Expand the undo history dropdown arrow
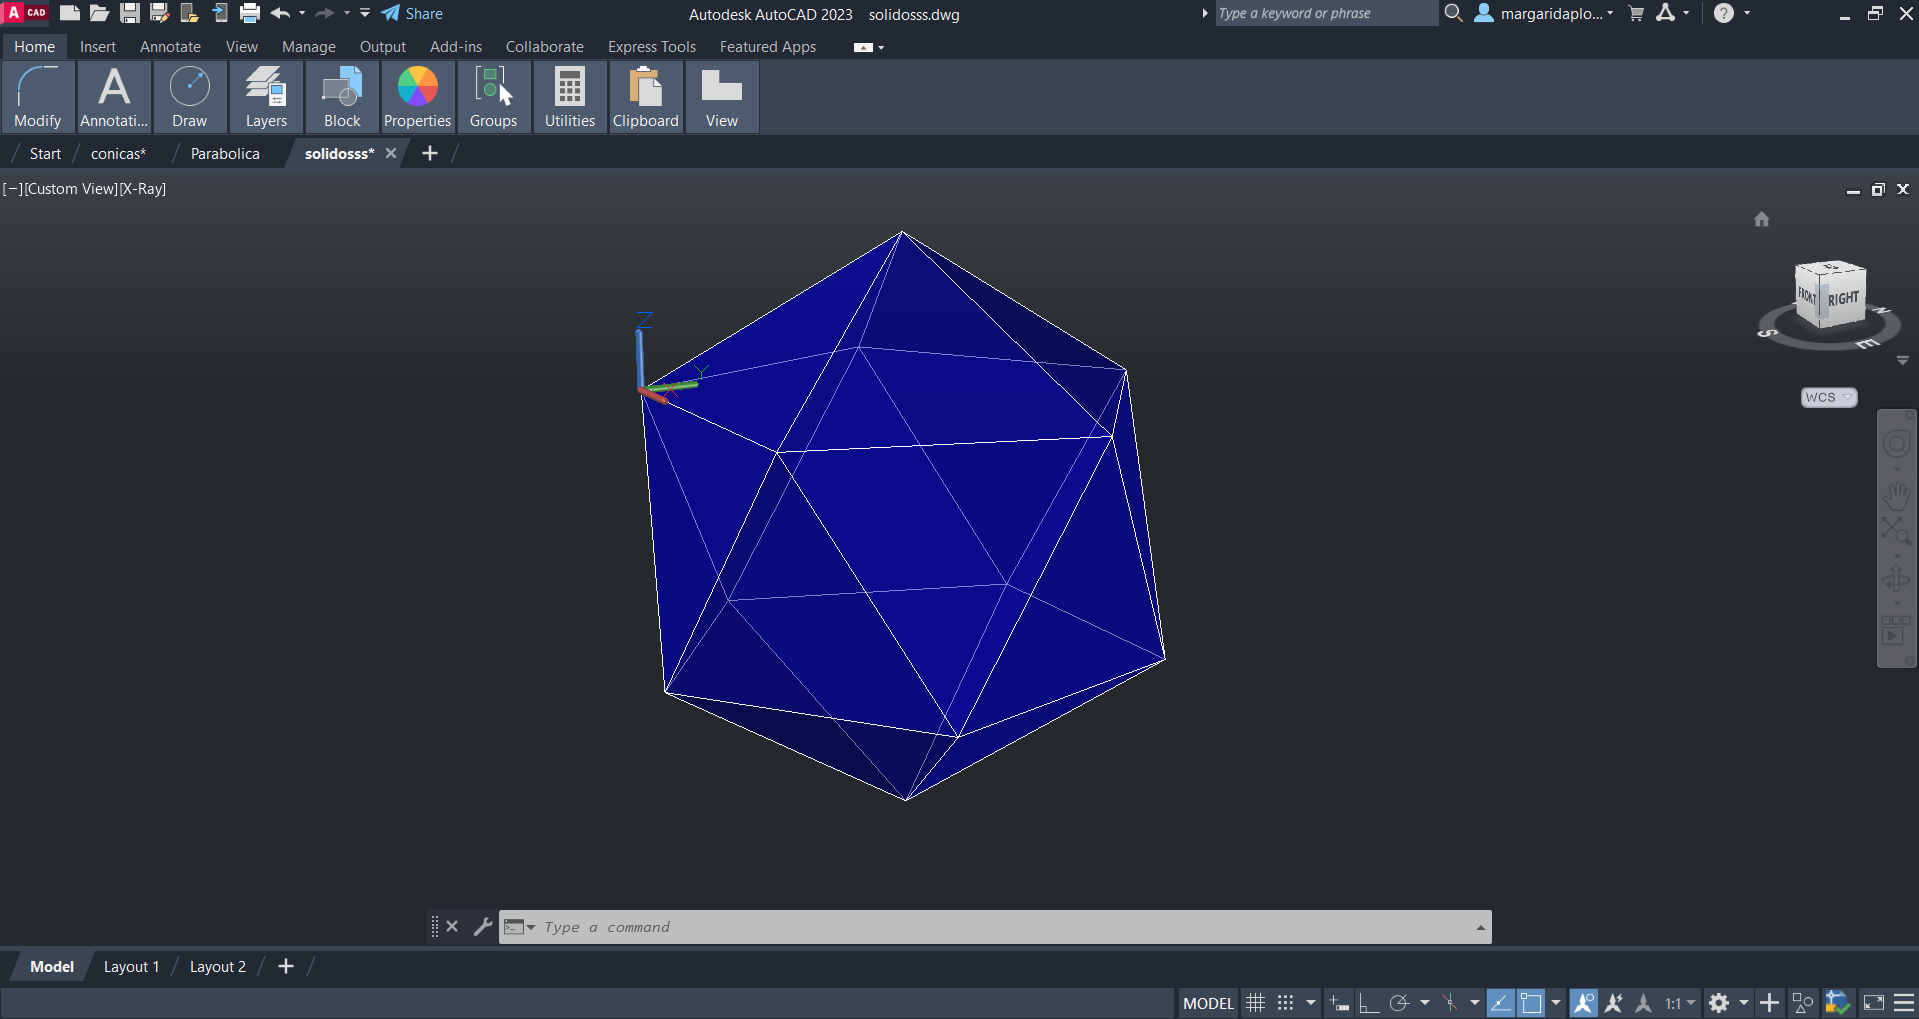 [302, 13]
